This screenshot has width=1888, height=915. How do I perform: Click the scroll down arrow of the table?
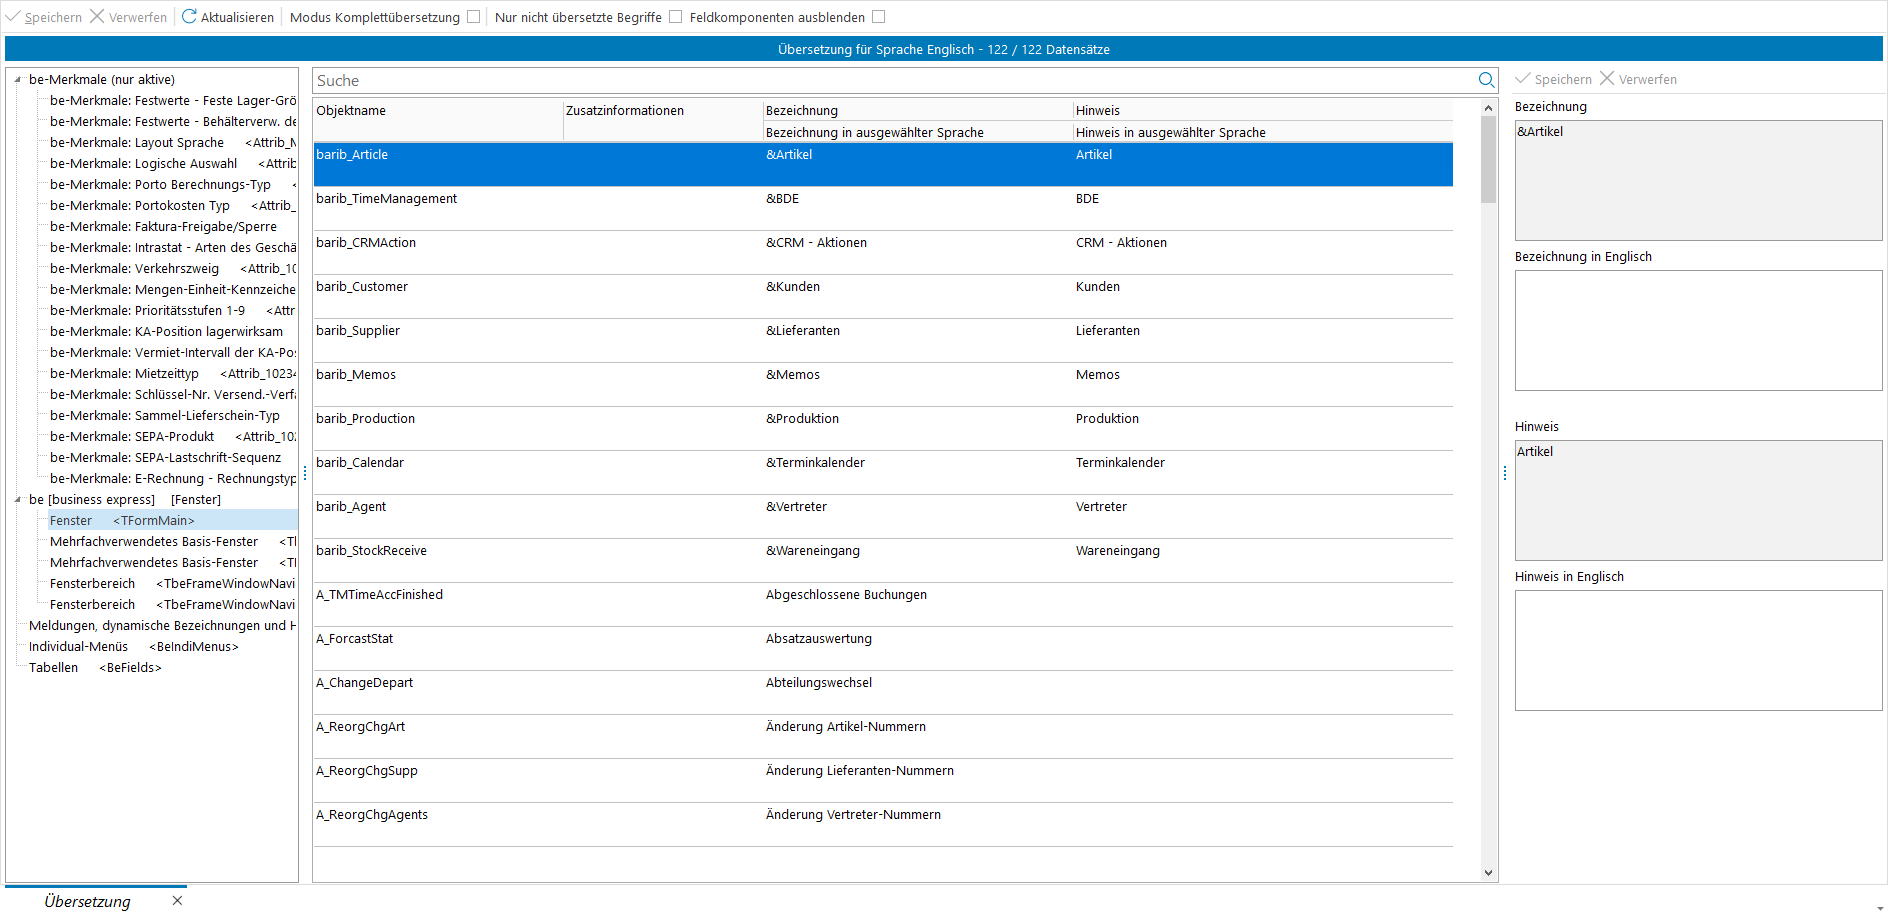point(1488,872)
